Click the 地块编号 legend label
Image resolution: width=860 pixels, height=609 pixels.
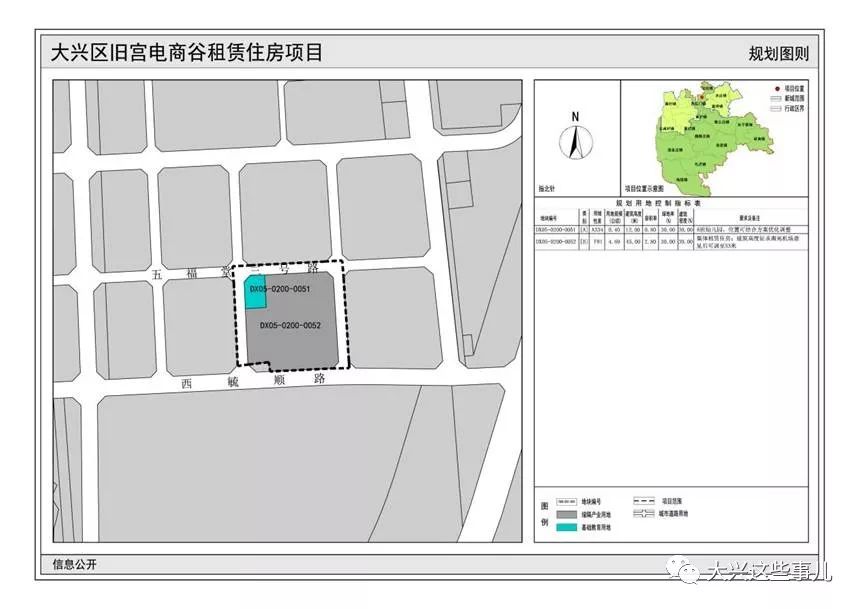[591, 501]
